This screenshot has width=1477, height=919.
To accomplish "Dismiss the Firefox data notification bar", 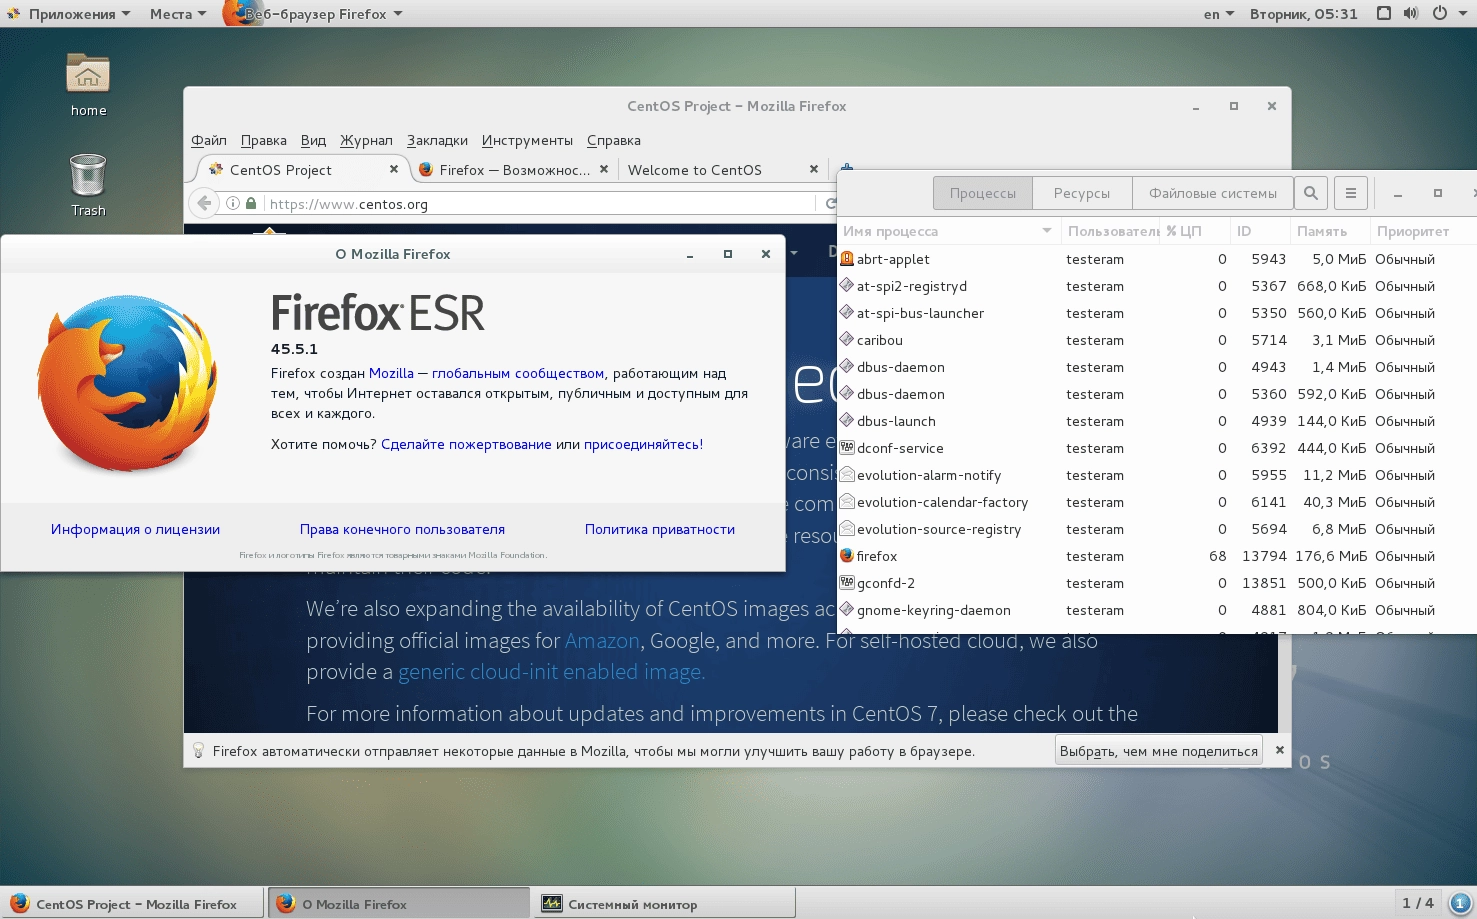I will tap(1279, 750).
